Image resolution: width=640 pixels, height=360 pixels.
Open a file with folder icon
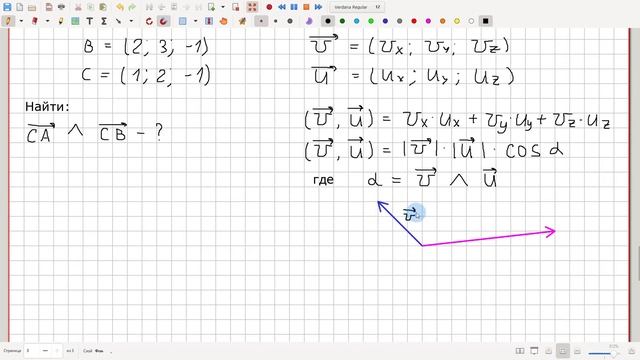[32, 7]
